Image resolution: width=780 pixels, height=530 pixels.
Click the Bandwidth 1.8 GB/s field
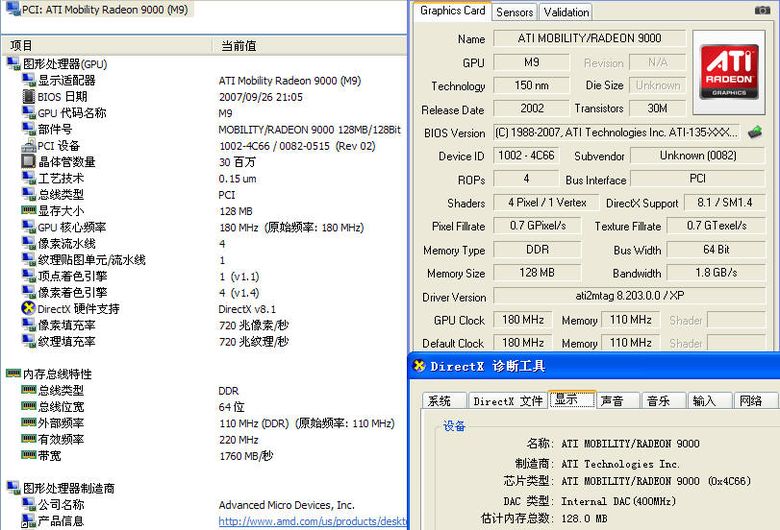pos(716,273)
